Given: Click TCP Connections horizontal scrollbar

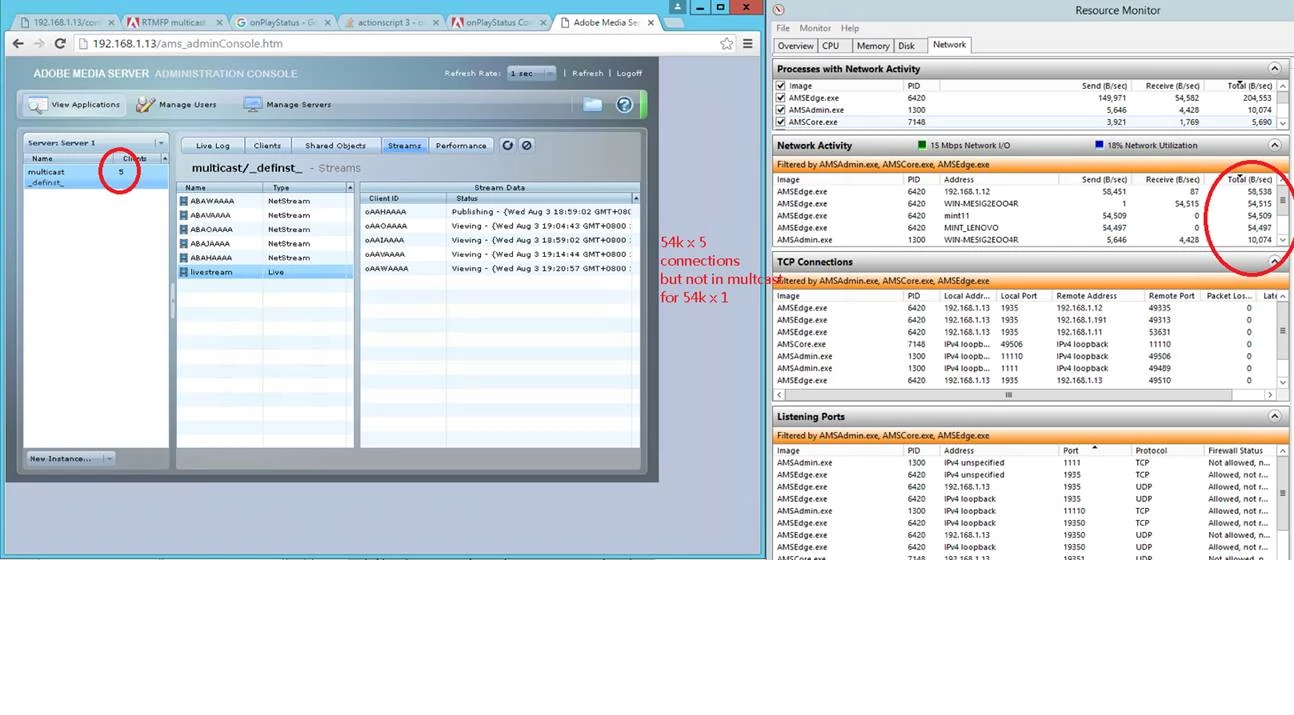Looking at the screenshot, I should pos(1008,394).
